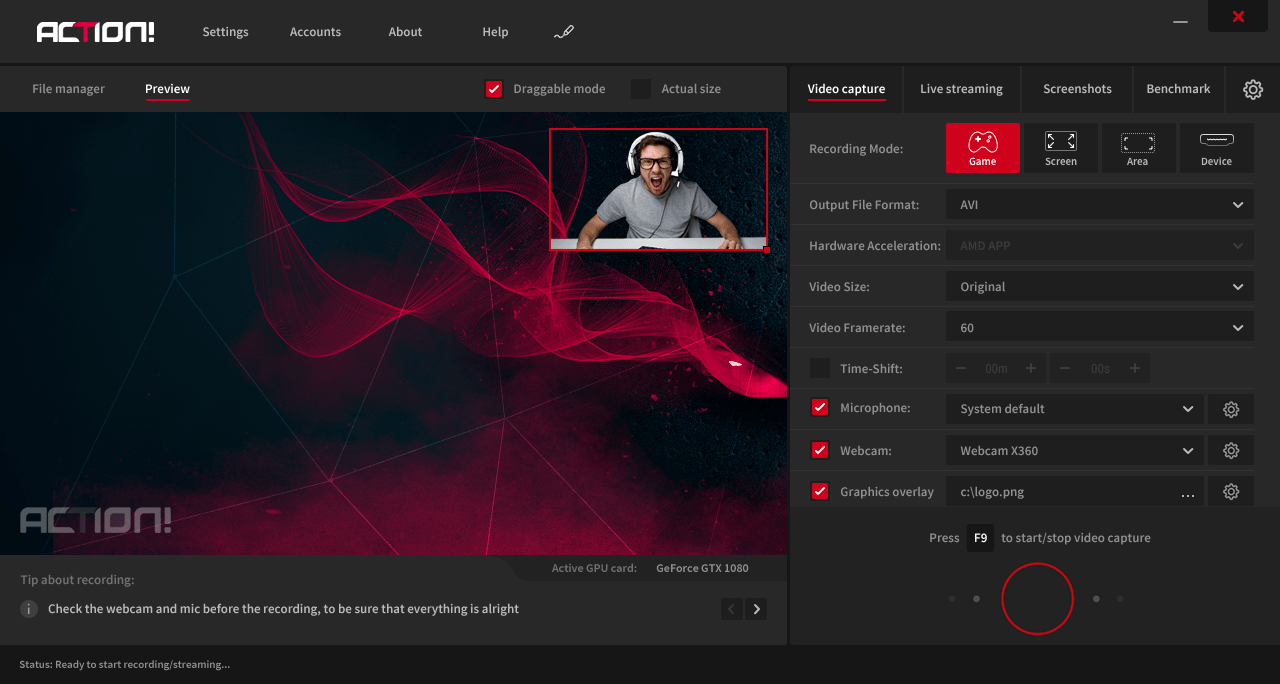Uncheck Webcam recording
Viewport: 1280px width, 684px height.
click(820, 450)
